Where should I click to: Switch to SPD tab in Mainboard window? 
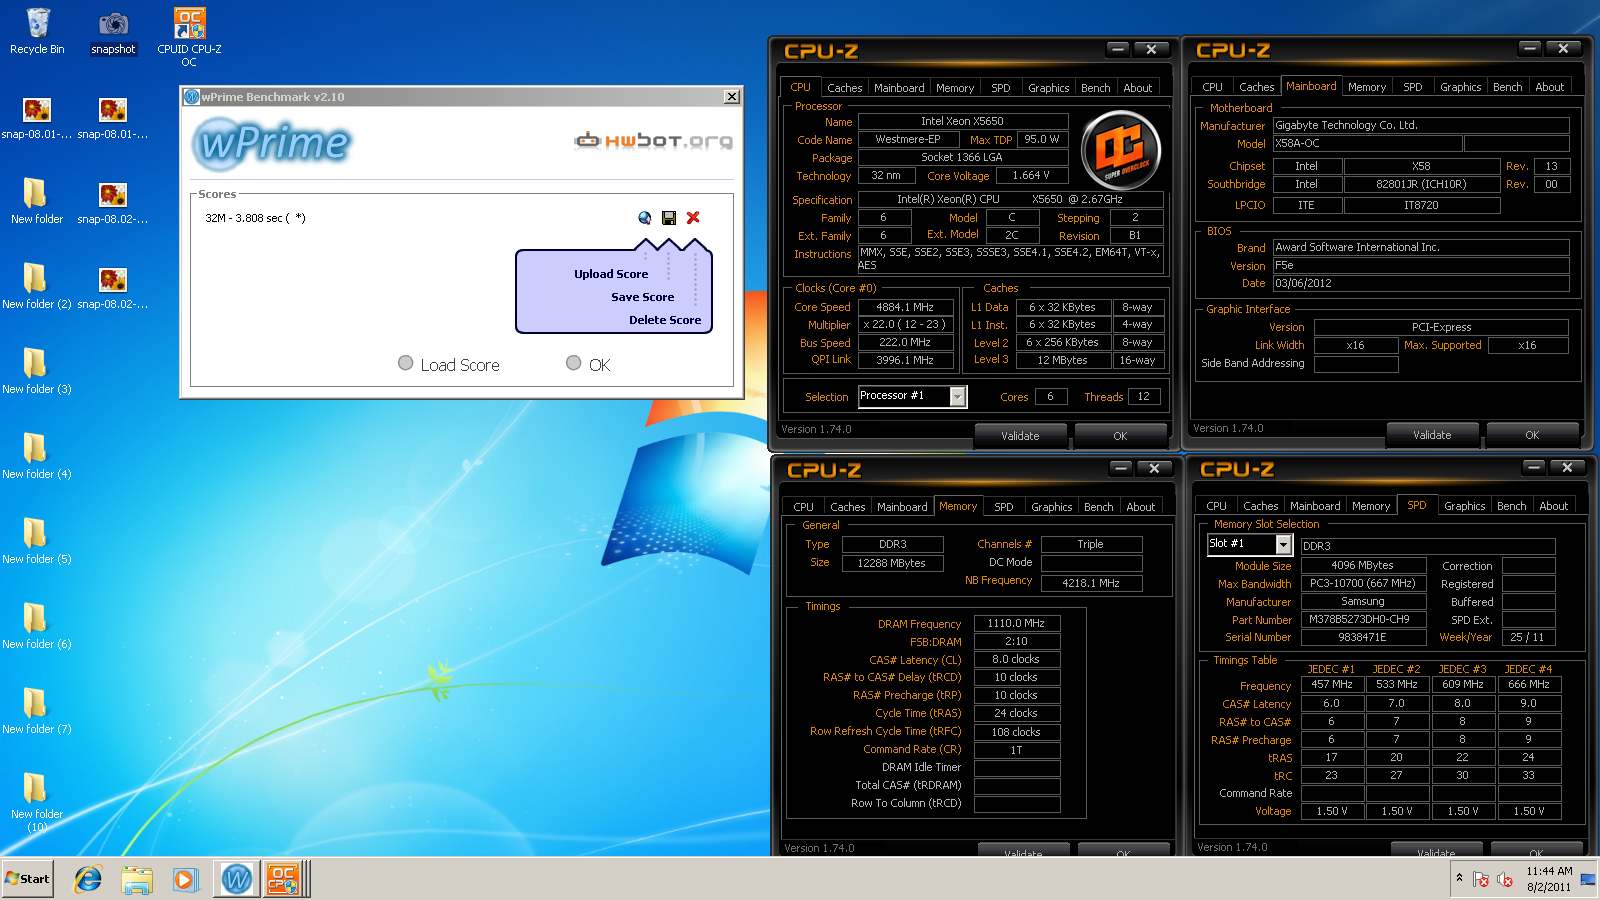[1412, 87]
